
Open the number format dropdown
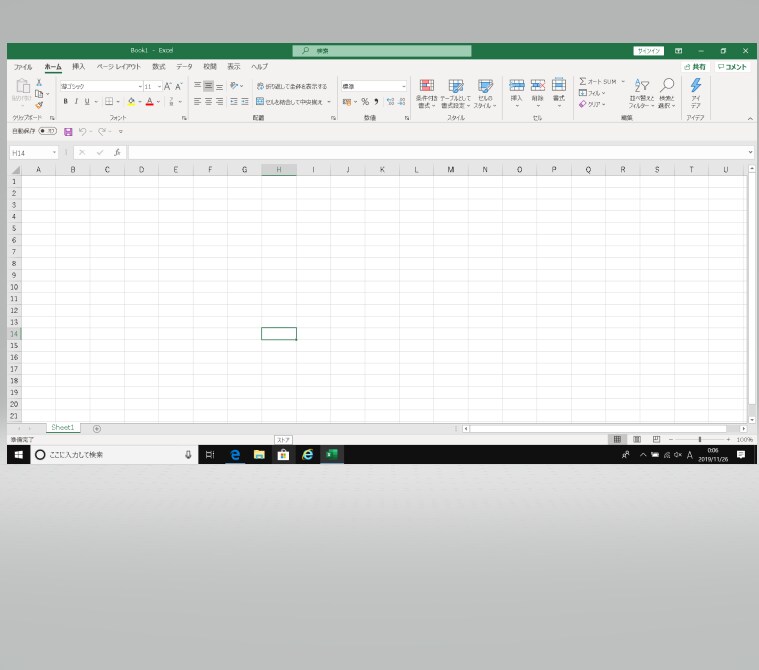[403, 86]
